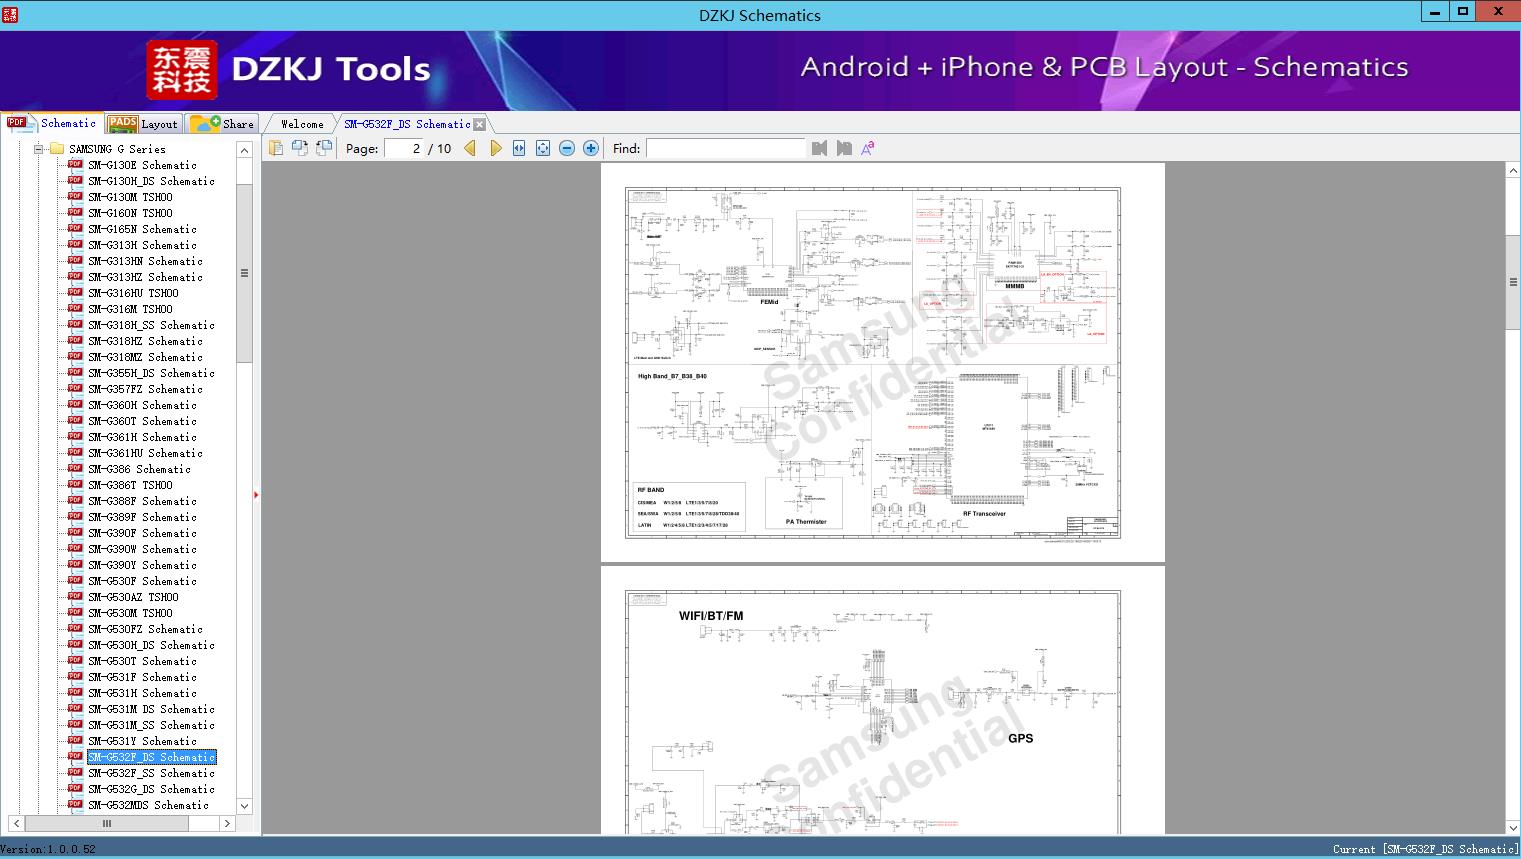Image resolution: width=1521 pixels, height=859 pixels.
Task: Select the SM-G532F_DS Schematic document tab
Action: (407, 124)
